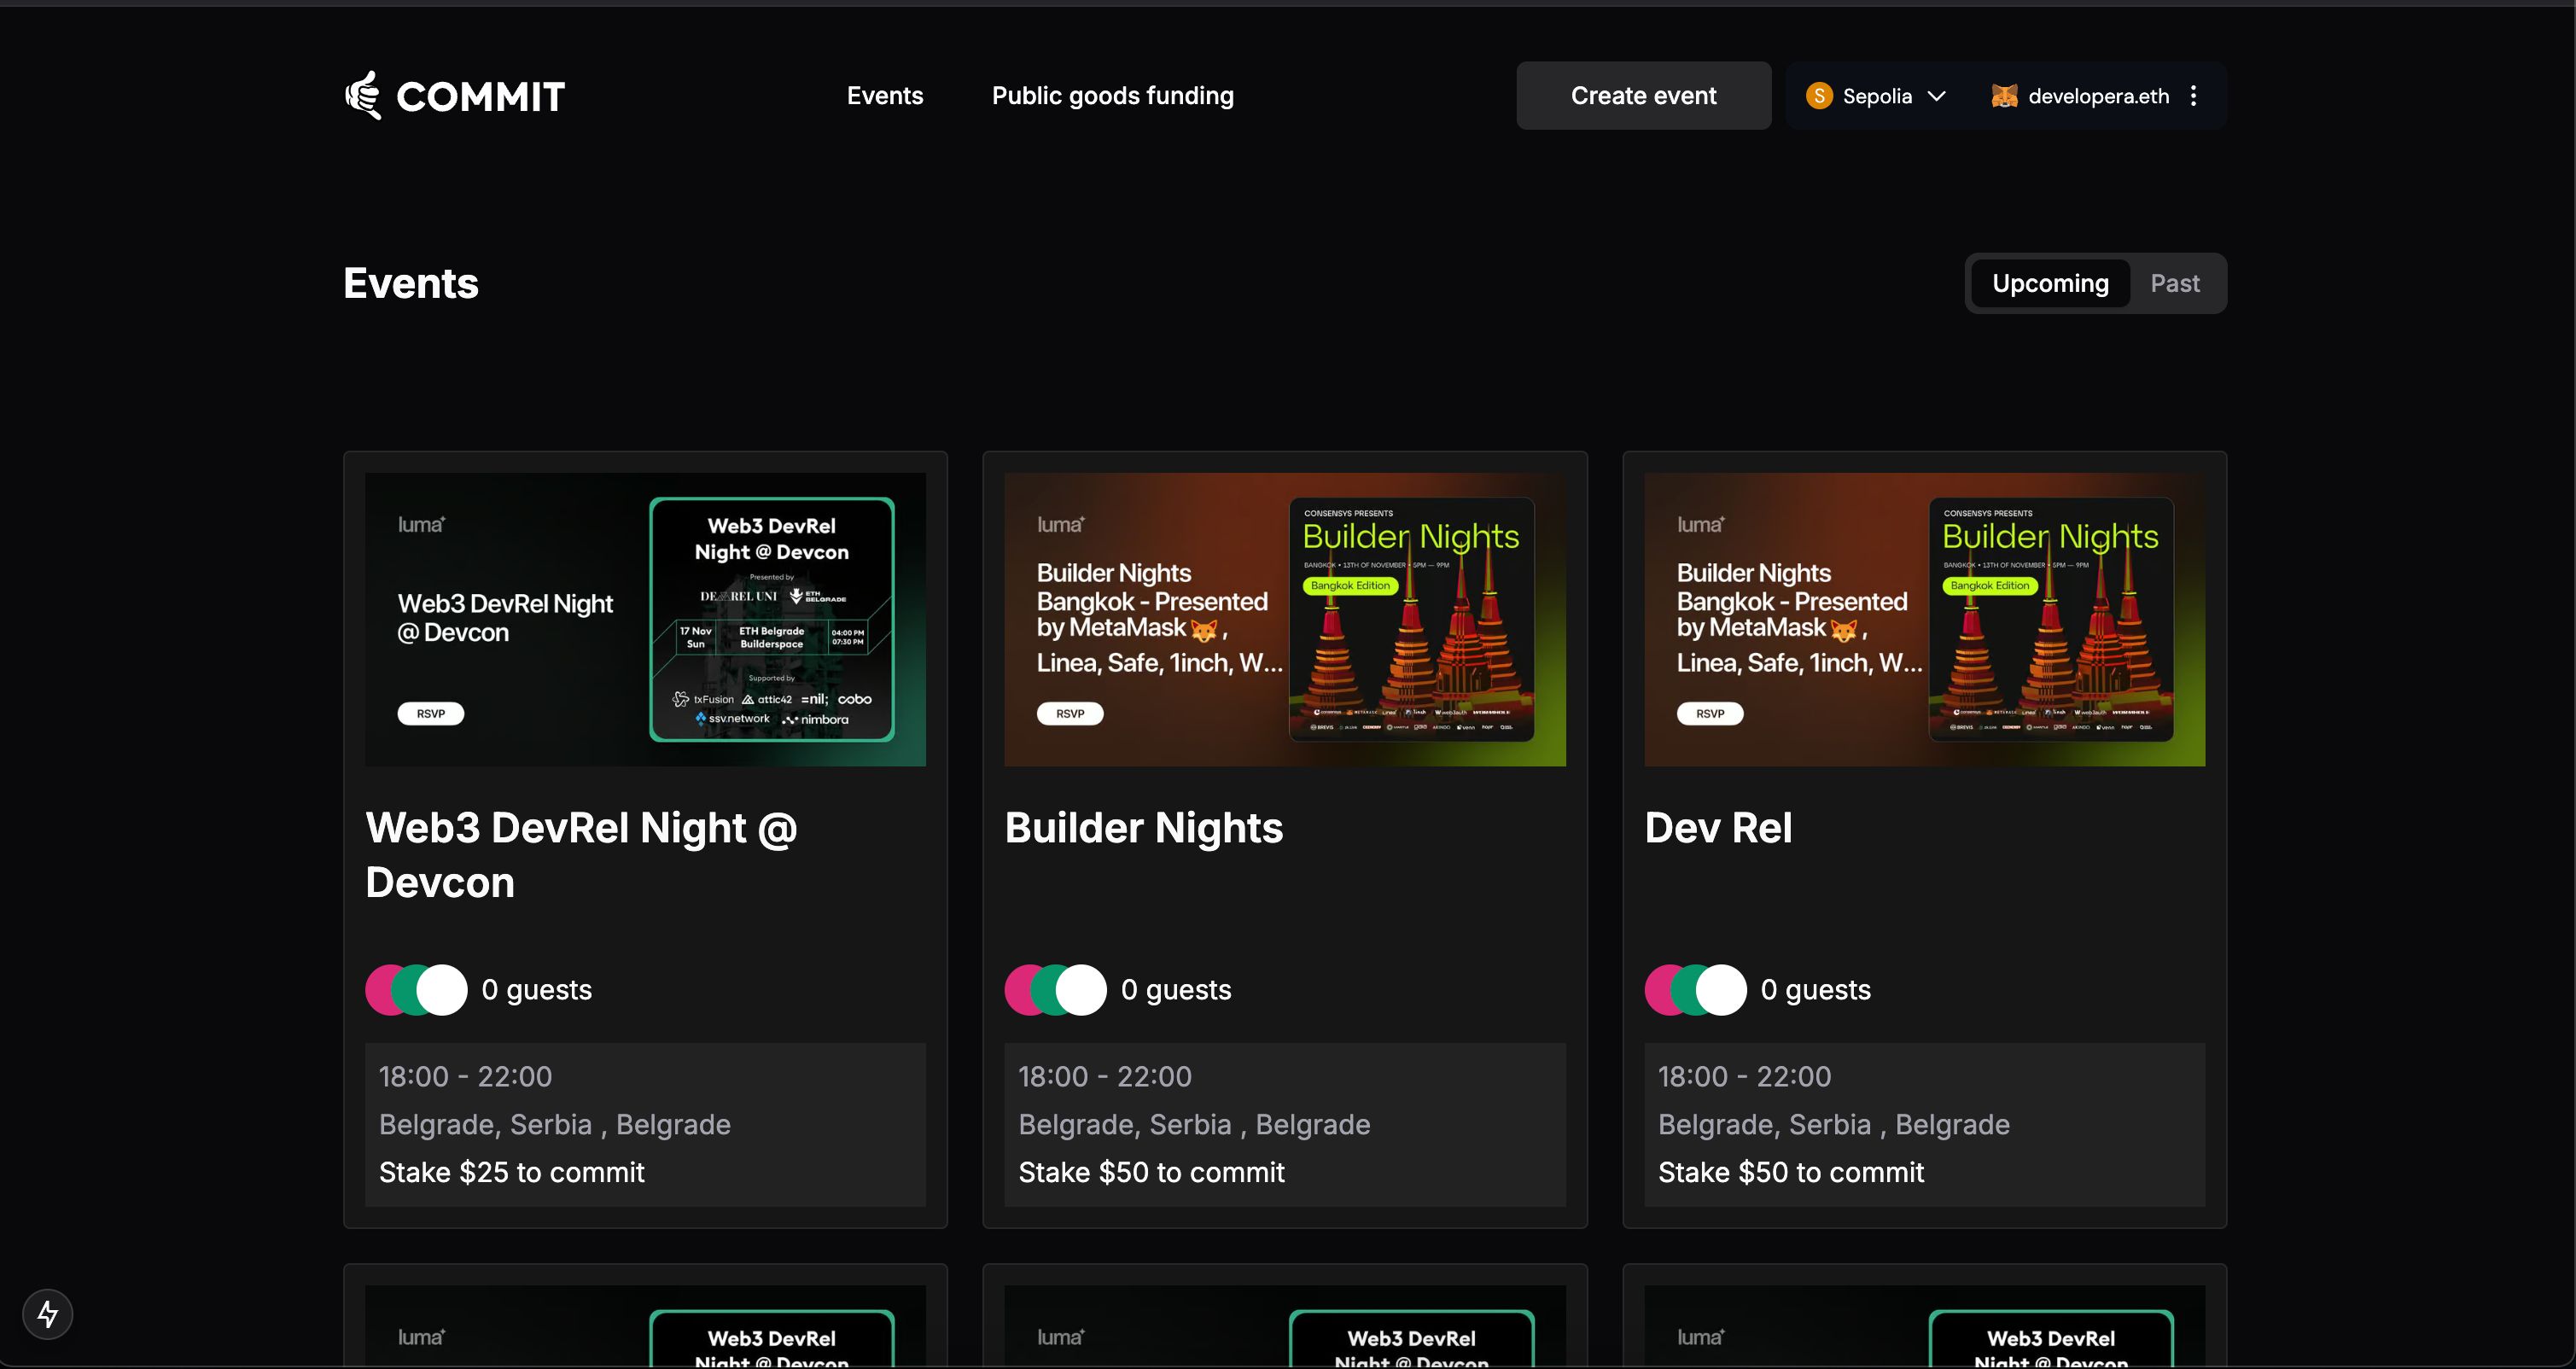This screenshot has height=1369, width=2576.
Task: Open the Events navigation link
Action: pos(885,96)
